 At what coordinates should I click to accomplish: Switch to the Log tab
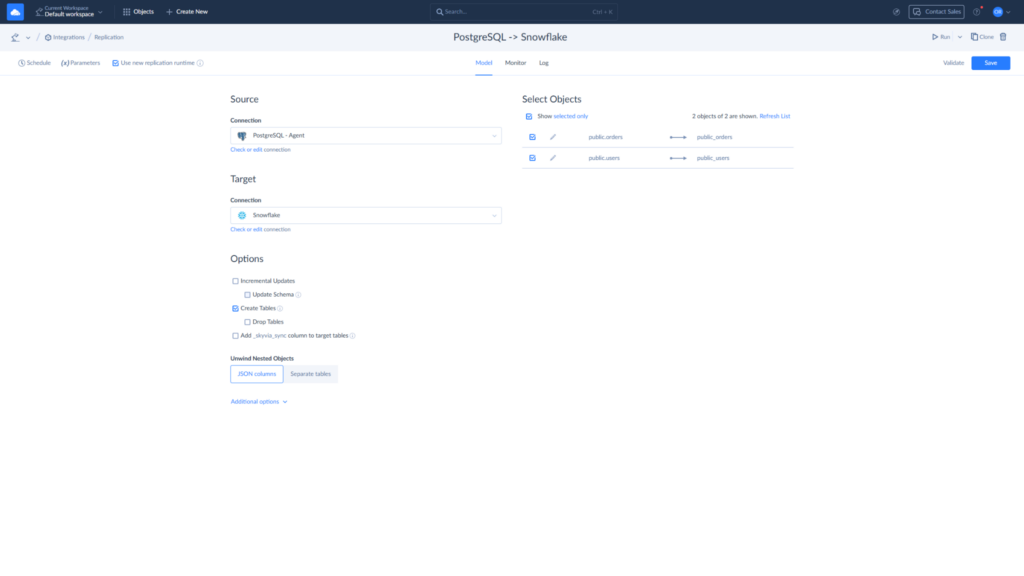coord(543,63)
